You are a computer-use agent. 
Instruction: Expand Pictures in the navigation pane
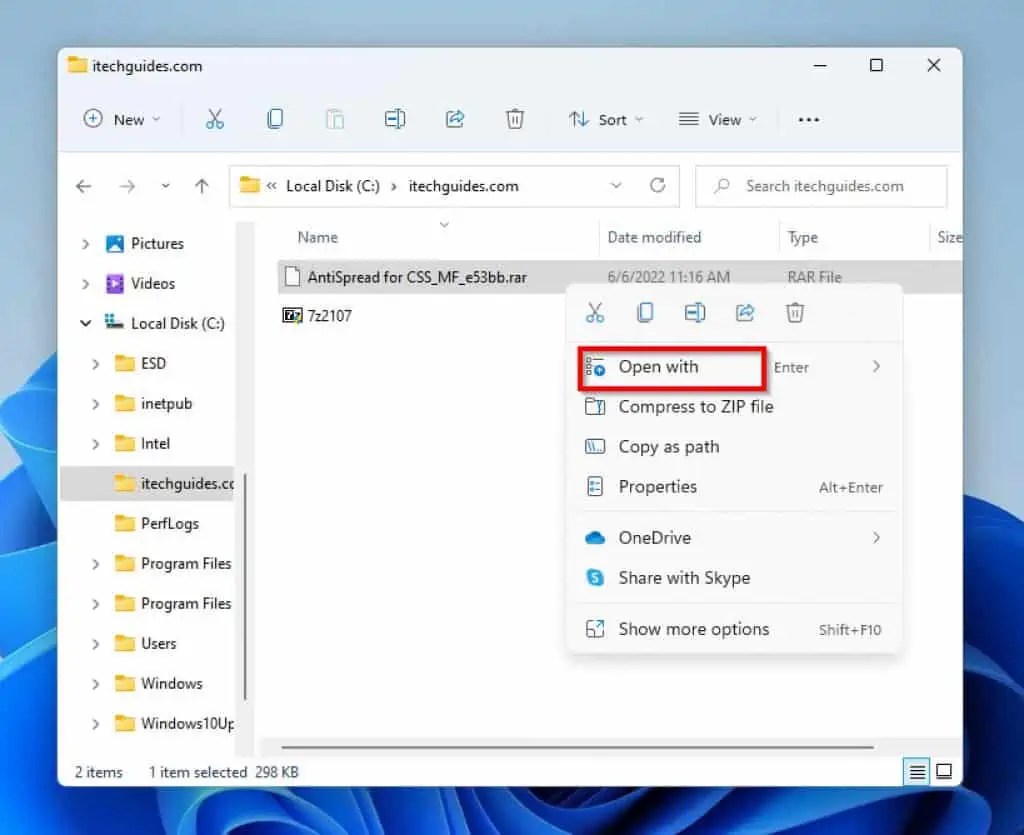[x=85, y=243]
